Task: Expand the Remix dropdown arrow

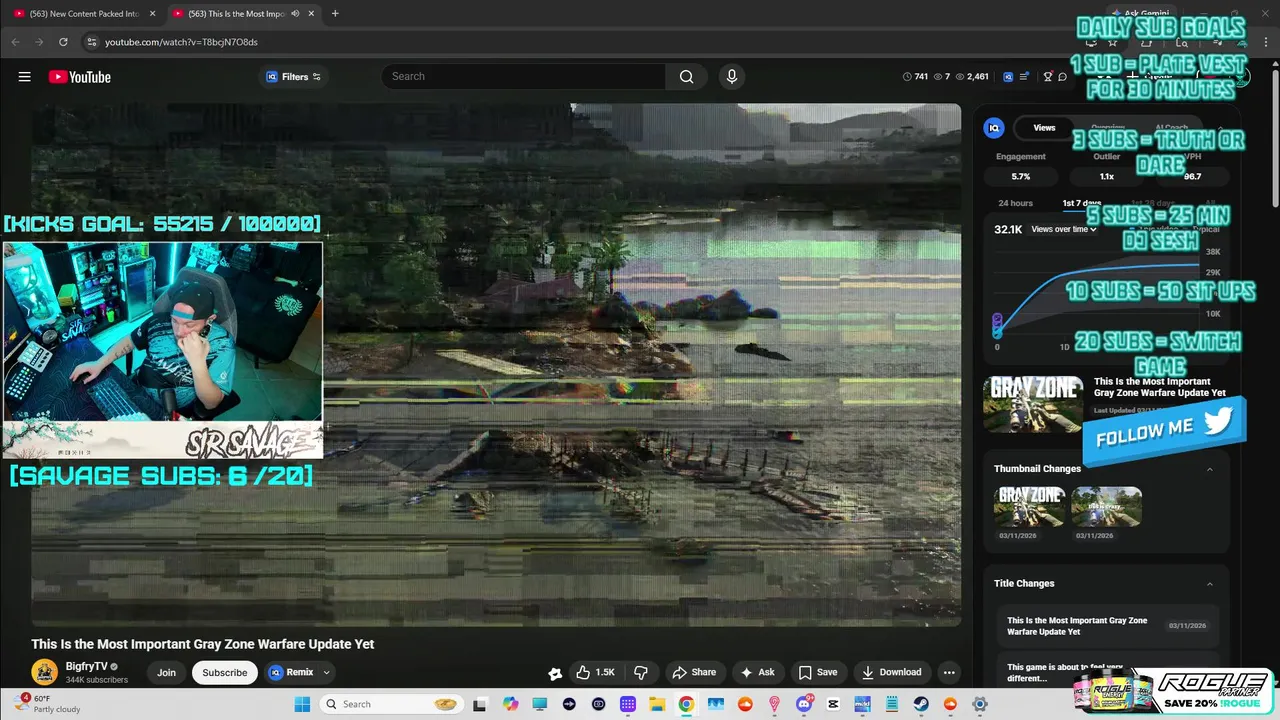Action: (326, 672)
